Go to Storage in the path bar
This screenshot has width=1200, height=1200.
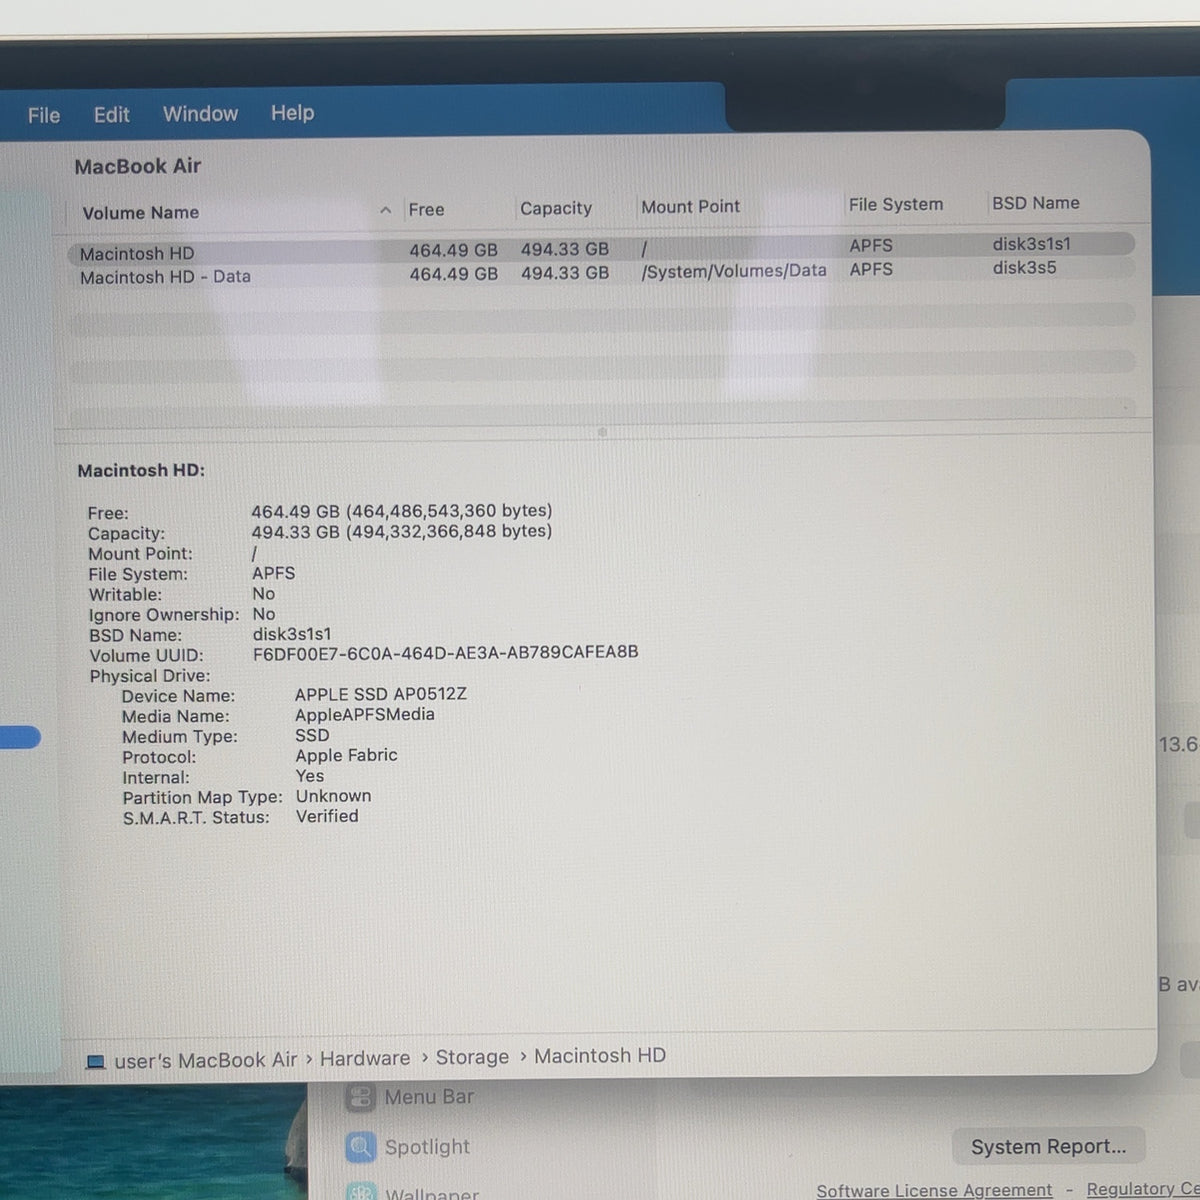tap(472, 1057)
